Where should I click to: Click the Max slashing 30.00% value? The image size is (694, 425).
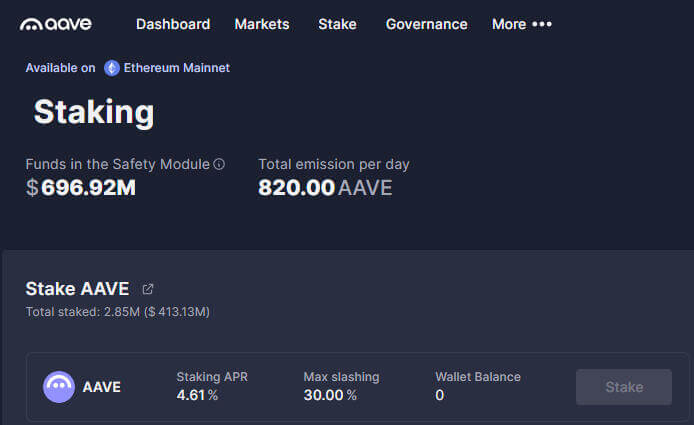(x=330, y=395)
